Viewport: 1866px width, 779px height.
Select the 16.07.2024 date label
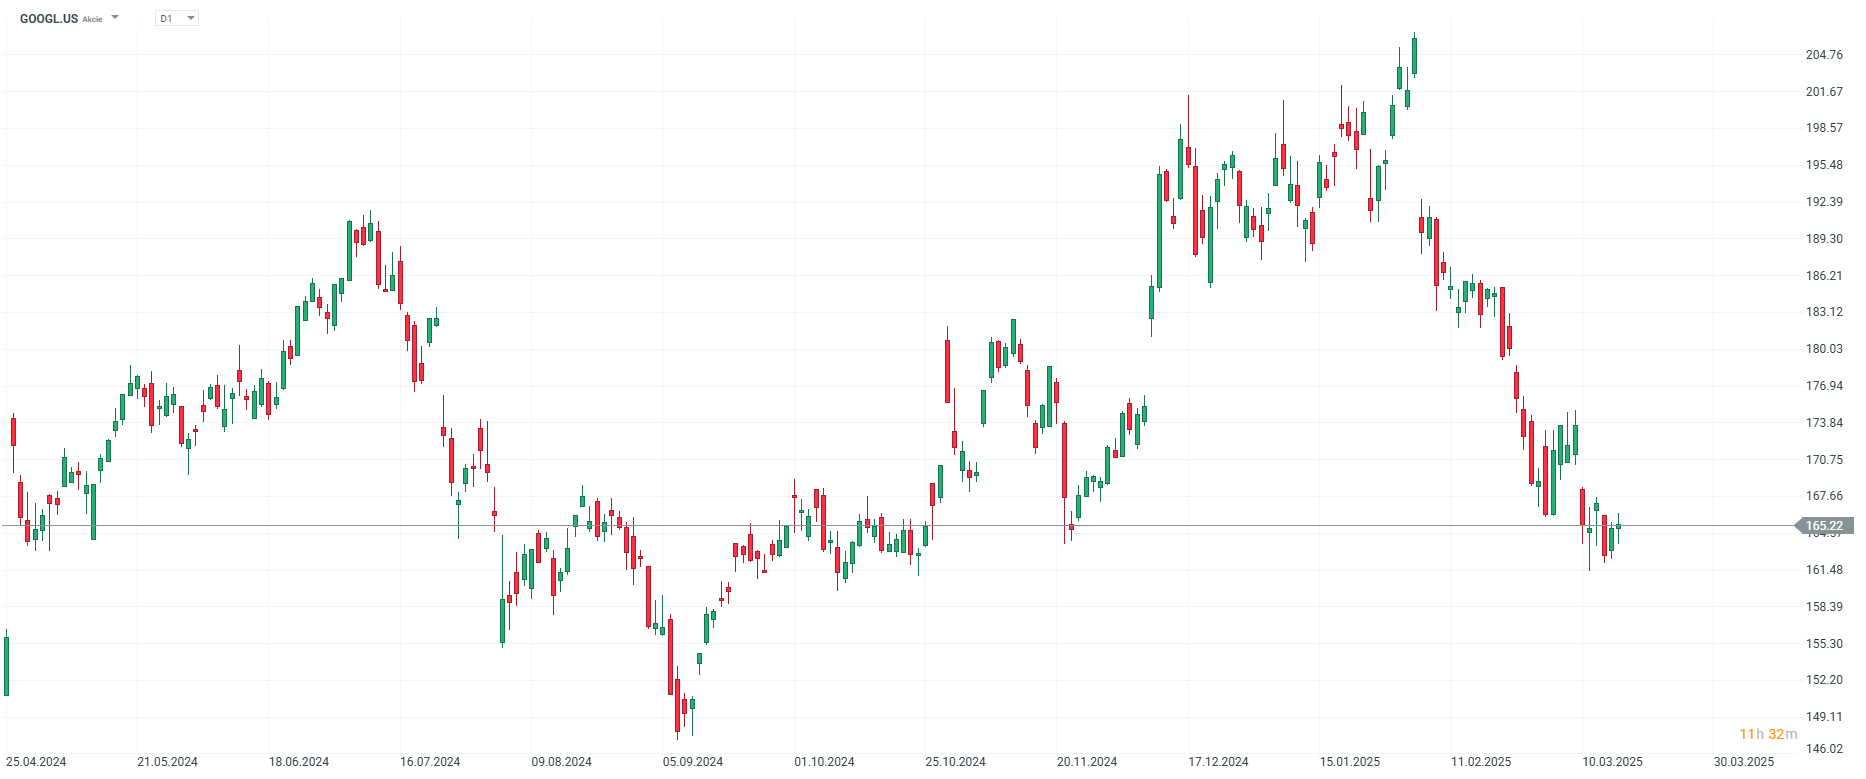pyautogui.click(x=430, y=762)
